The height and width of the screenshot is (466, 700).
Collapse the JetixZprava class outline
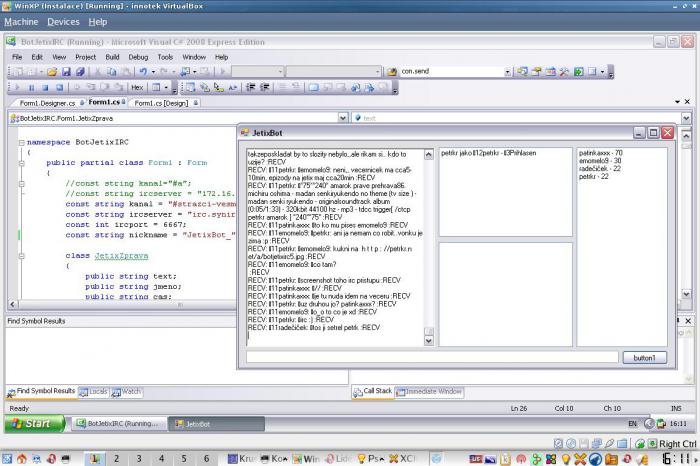(21, 256)
